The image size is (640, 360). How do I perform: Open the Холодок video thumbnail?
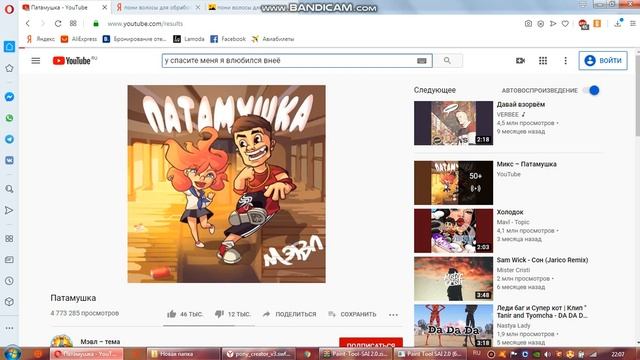click(453, 231)
